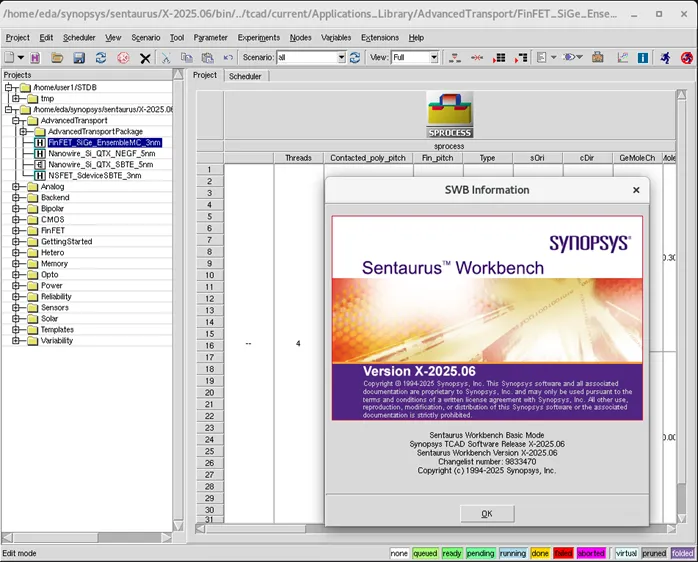Click experiment row number 16
This screenshot has height=562, width=698.
click(x=210, y=346)
